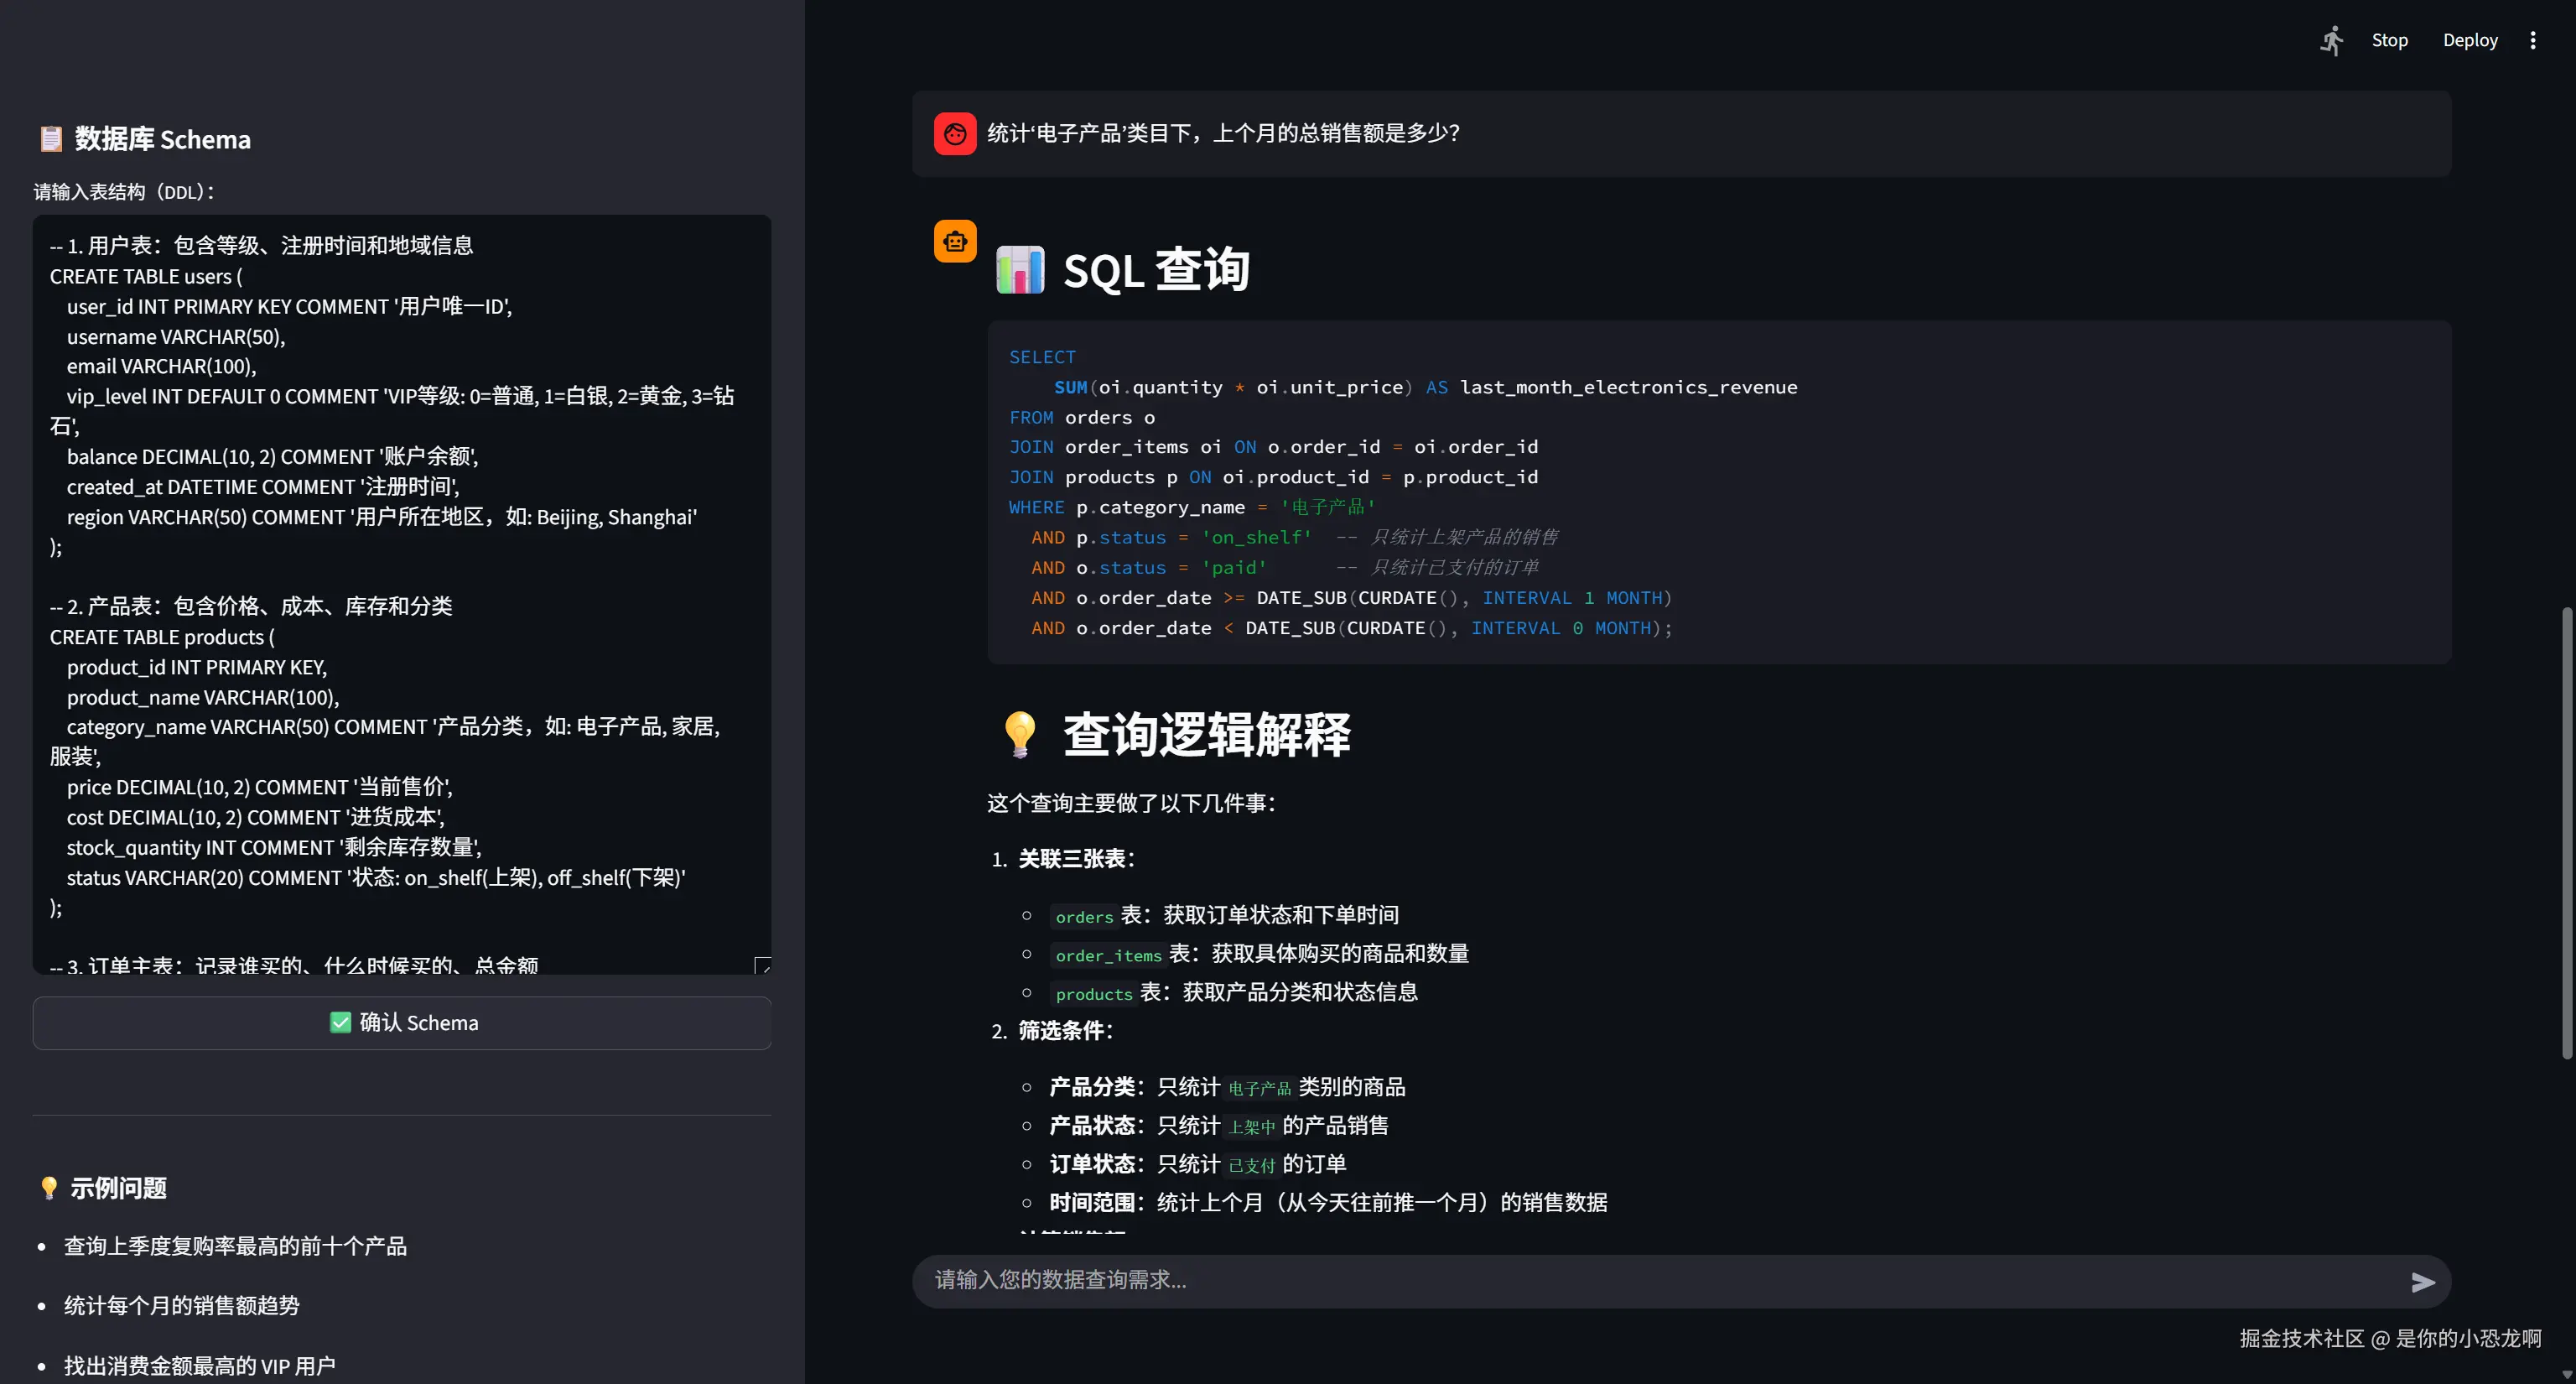Click the green checkmark on 确认 Schema
Image resolution: width=2576 pixels, height=1384 pixels.
340,1022
